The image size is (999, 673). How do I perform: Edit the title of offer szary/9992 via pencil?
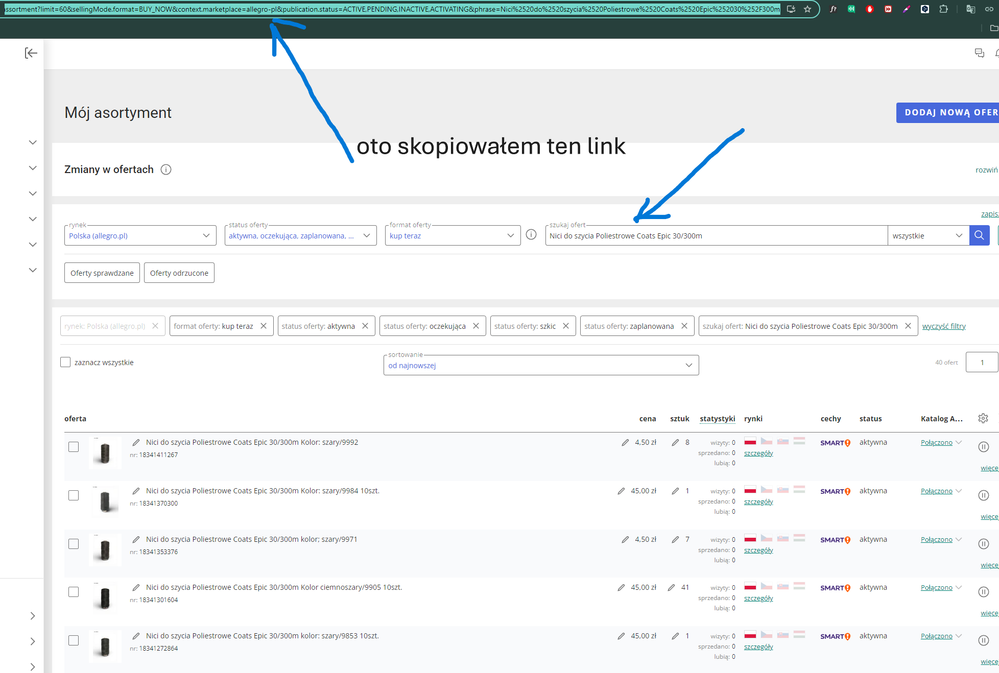(x=136, y=442)
